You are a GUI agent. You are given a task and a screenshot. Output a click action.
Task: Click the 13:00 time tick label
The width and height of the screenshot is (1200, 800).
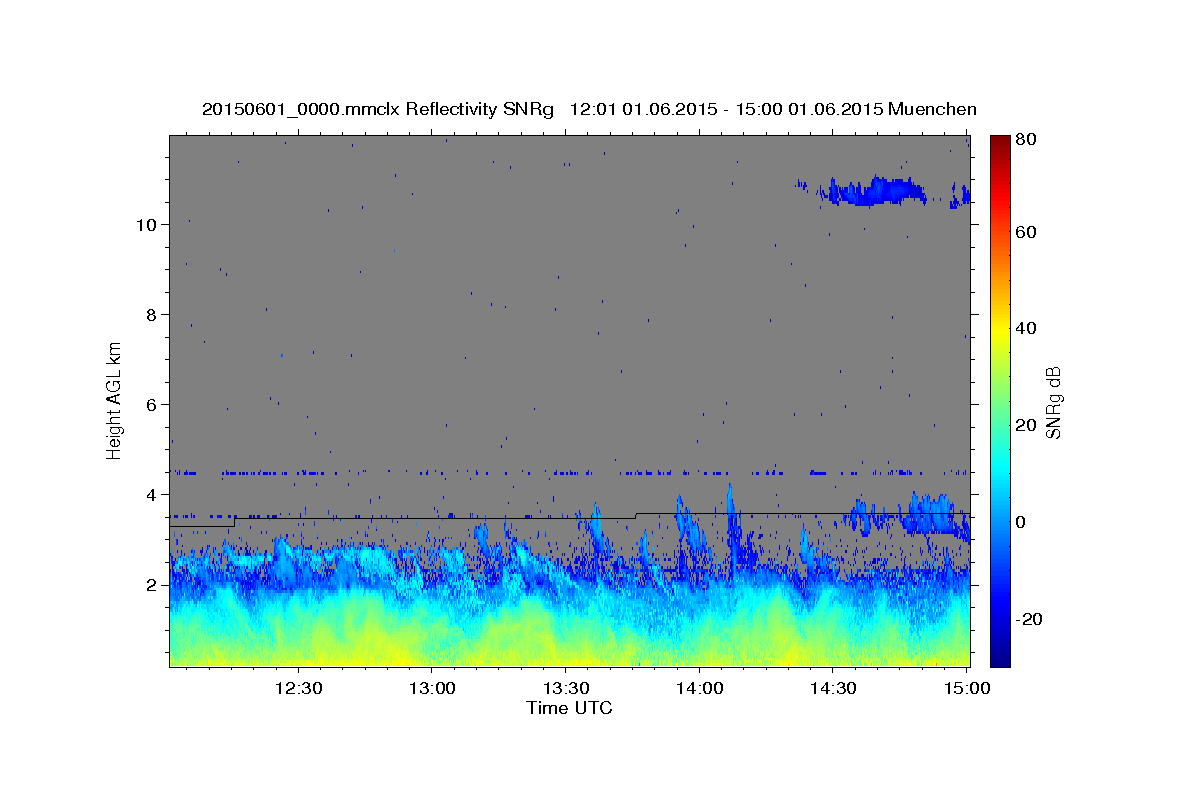432,689
